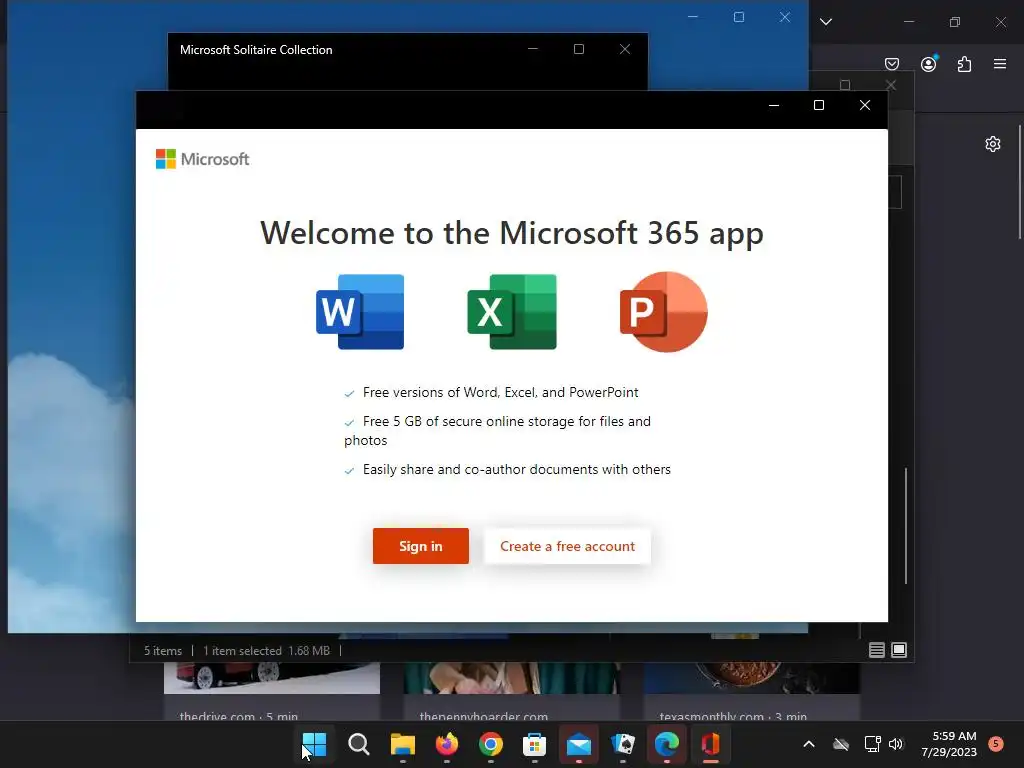
Task: Open File Explorer from taskbar
Action: pos(403,744)
